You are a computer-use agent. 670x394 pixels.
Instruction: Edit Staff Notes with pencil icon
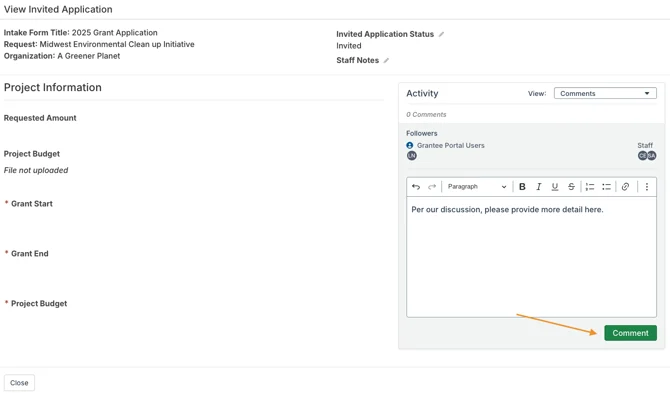click(x=386, y=60)
